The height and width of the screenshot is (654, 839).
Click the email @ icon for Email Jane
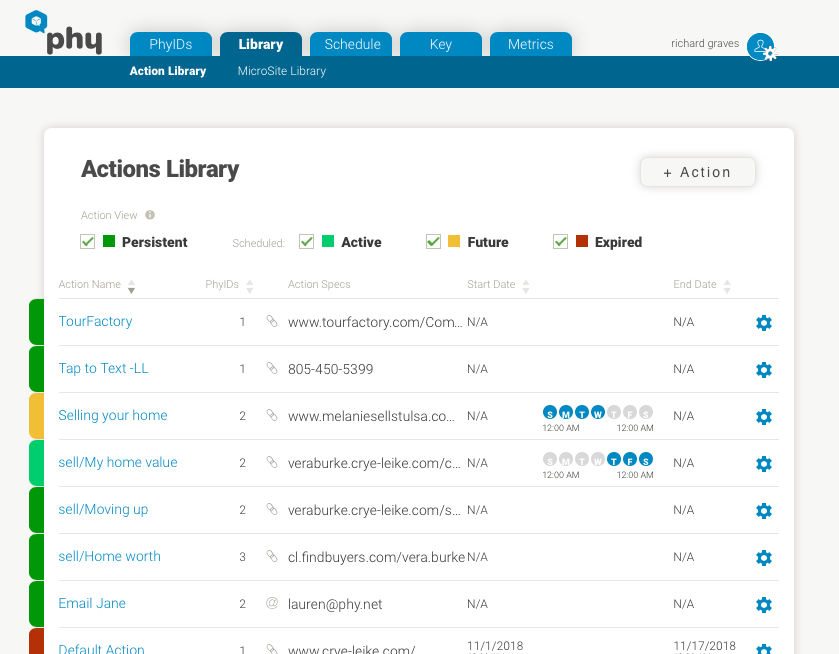tap(271, 604)
